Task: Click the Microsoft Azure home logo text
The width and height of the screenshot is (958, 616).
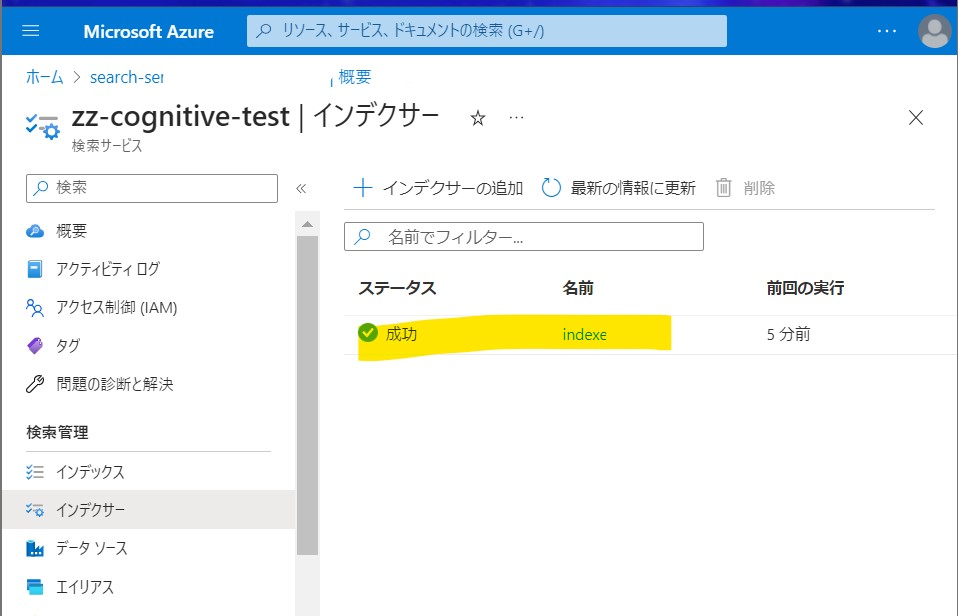Action: (x=148, y=31)
